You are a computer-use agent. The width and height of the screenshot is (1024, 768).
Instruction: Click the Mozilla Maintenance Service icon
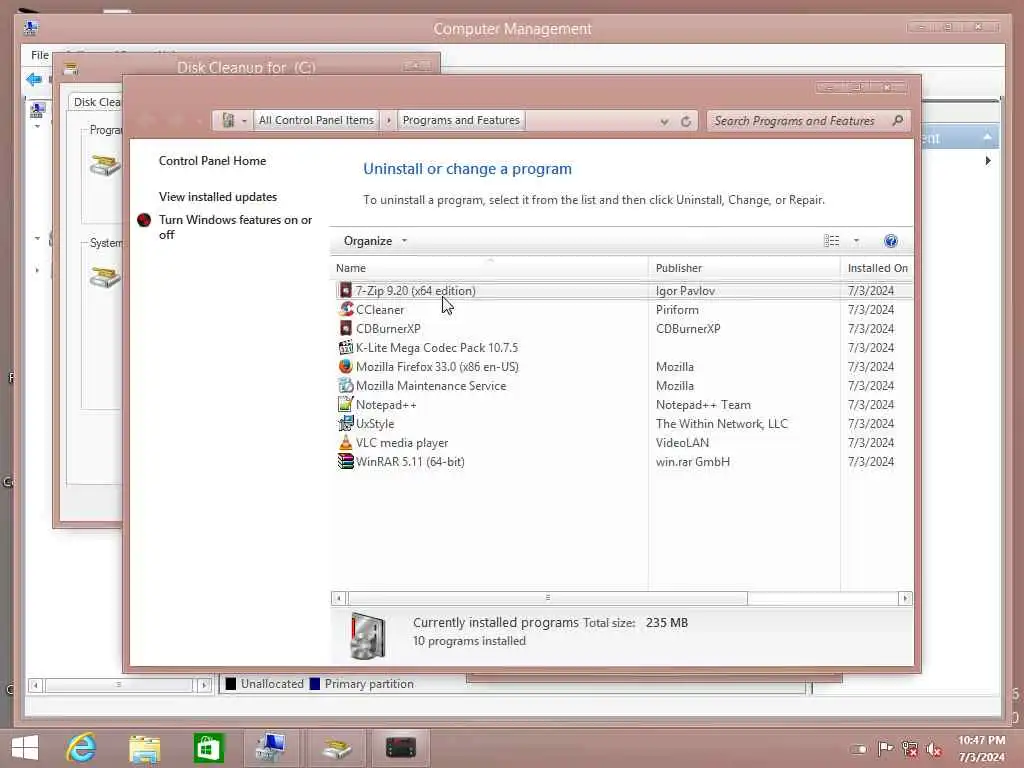[x=345, y=385]
